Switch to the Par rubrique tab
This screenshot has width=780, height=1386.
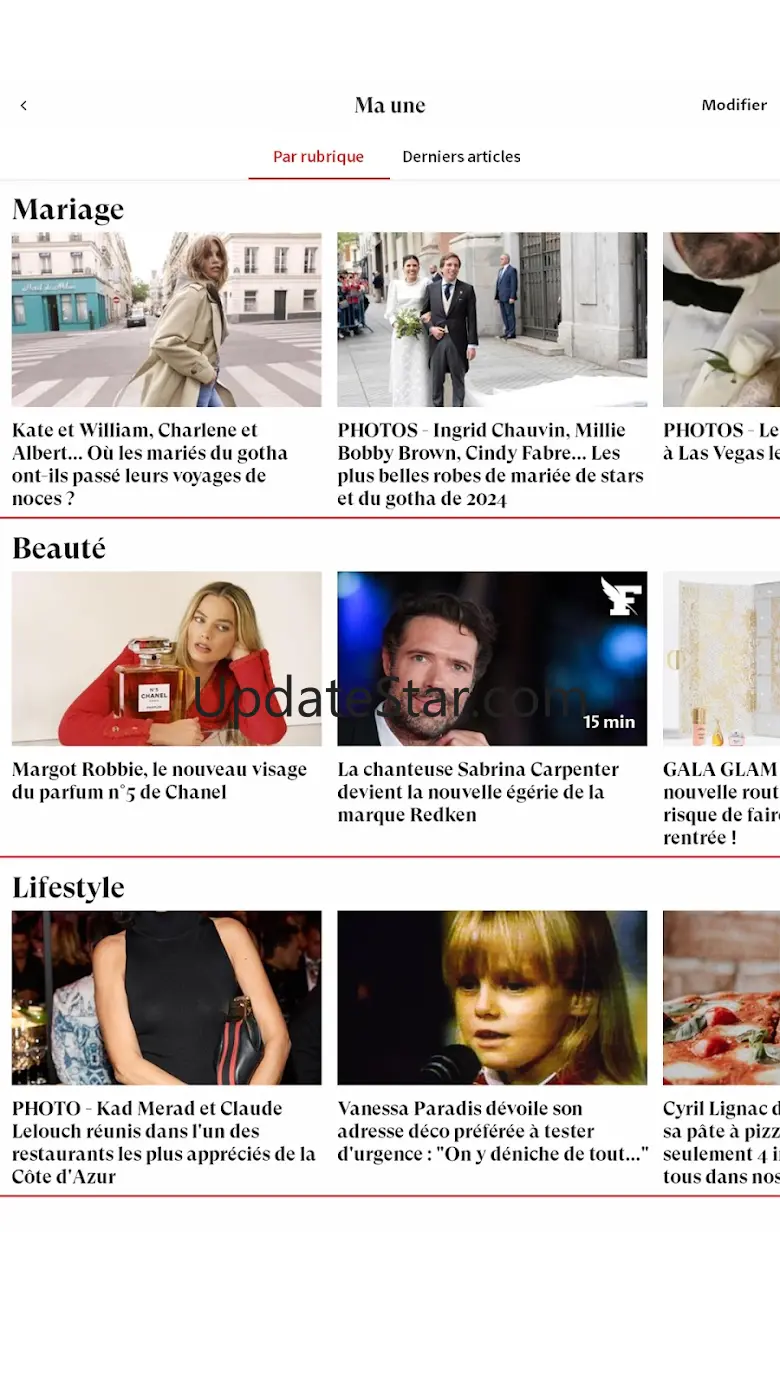[319, 157]
